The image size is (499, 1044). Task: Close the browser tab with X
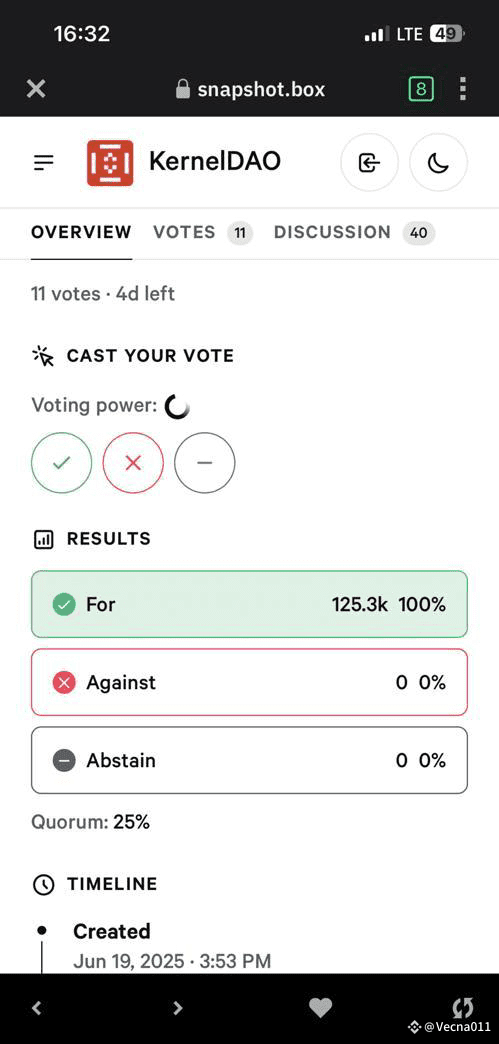36,89
